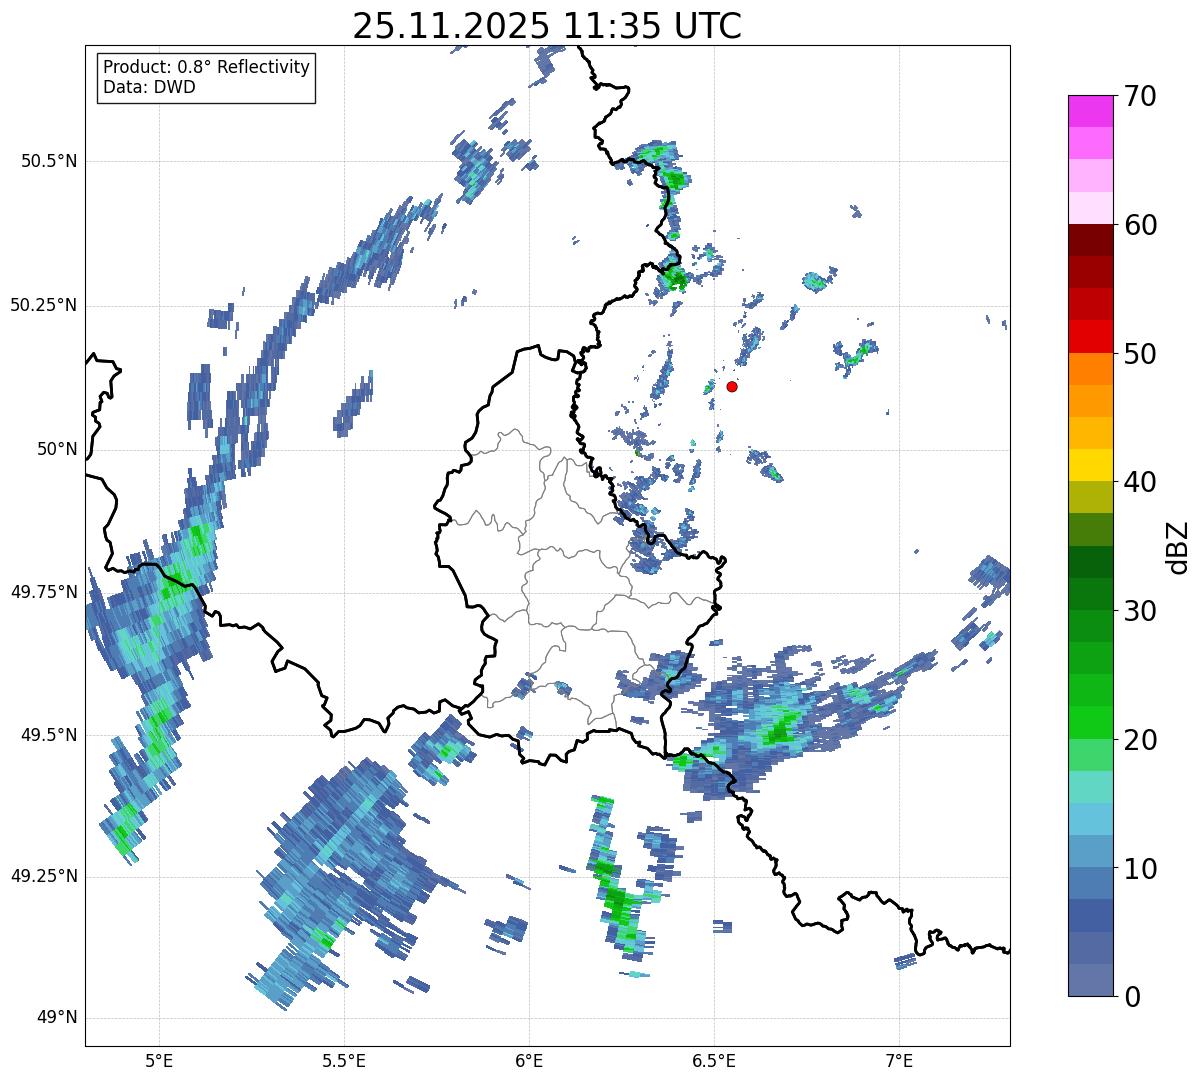Viewport: 1202px width, 1081px height.
Task: Select the topmost magenta colorbar segment
Action: 1090,111
